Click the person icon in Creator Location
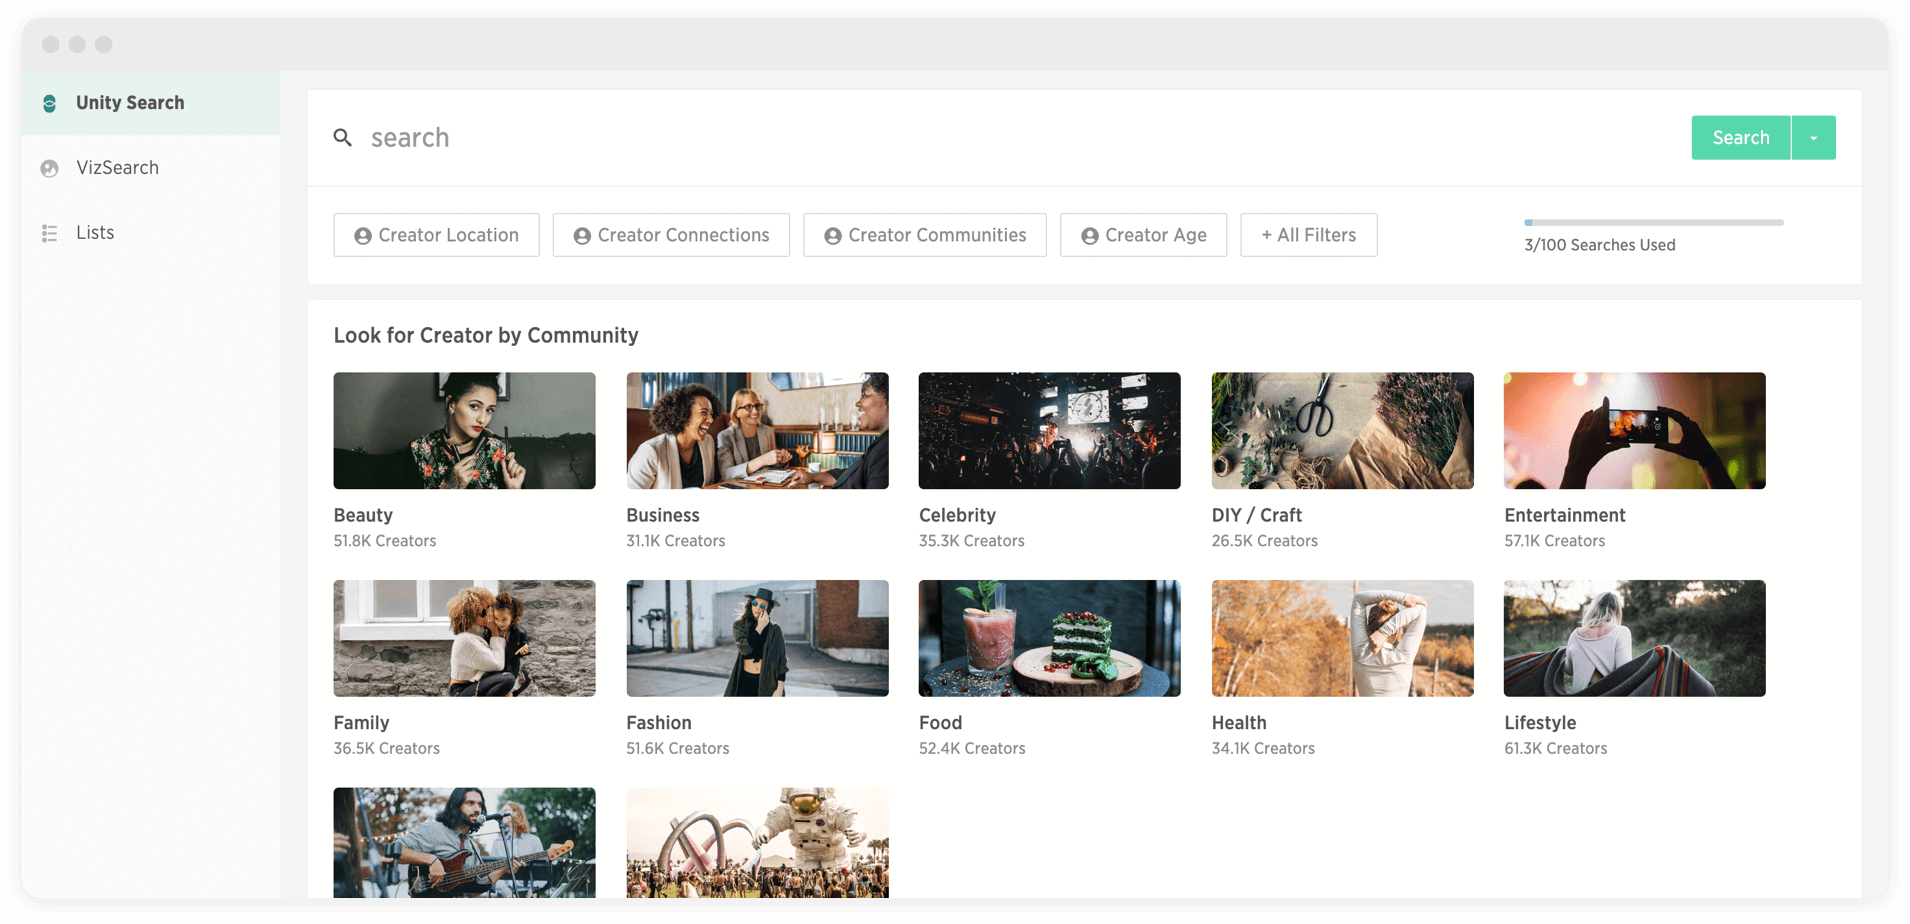The image size is (1910, 924). coord(363,236)
